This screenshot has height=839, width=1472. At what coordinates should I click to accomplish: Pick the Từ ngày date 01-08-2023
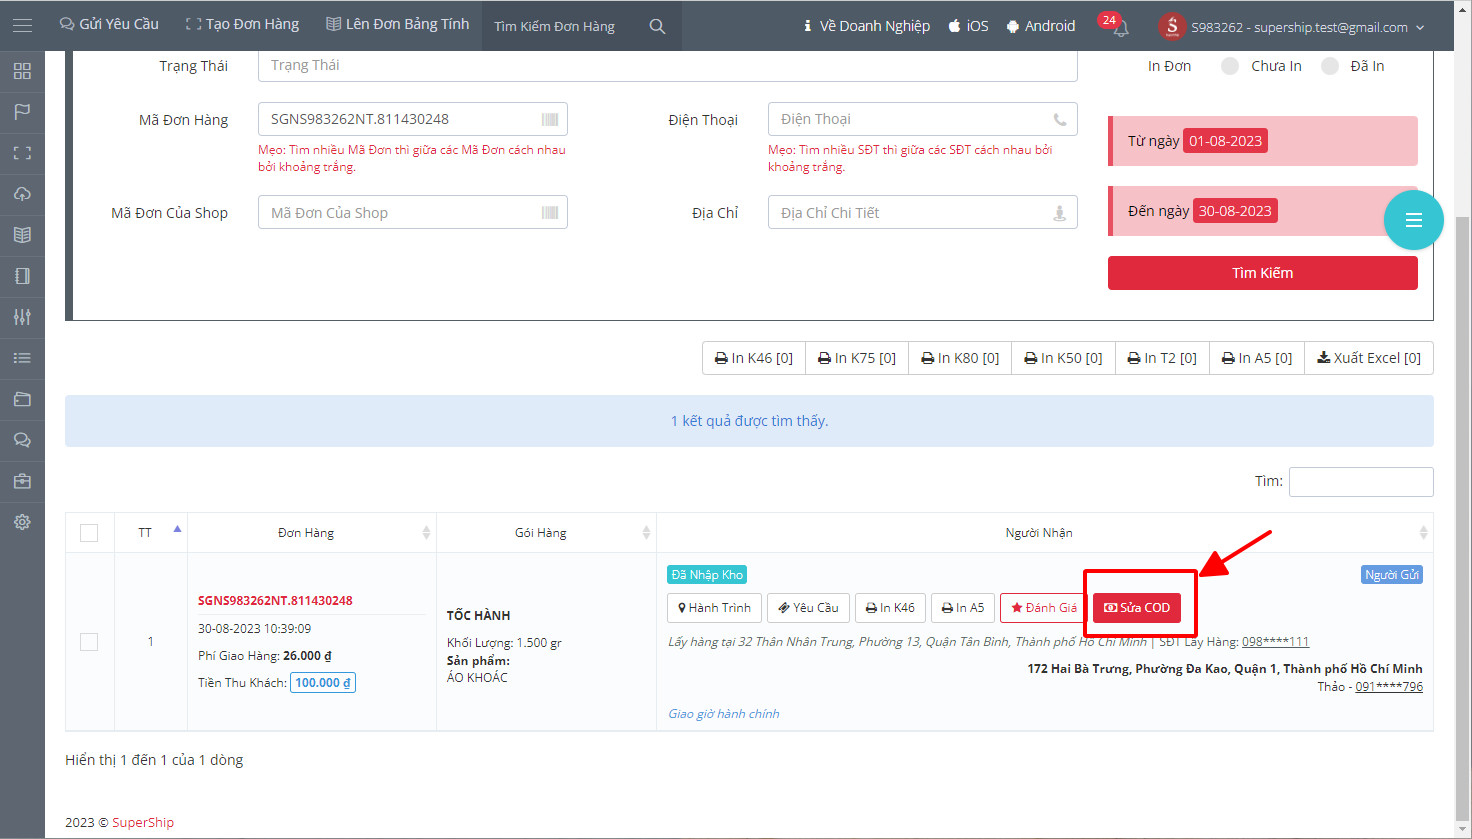click(1225, 141)
